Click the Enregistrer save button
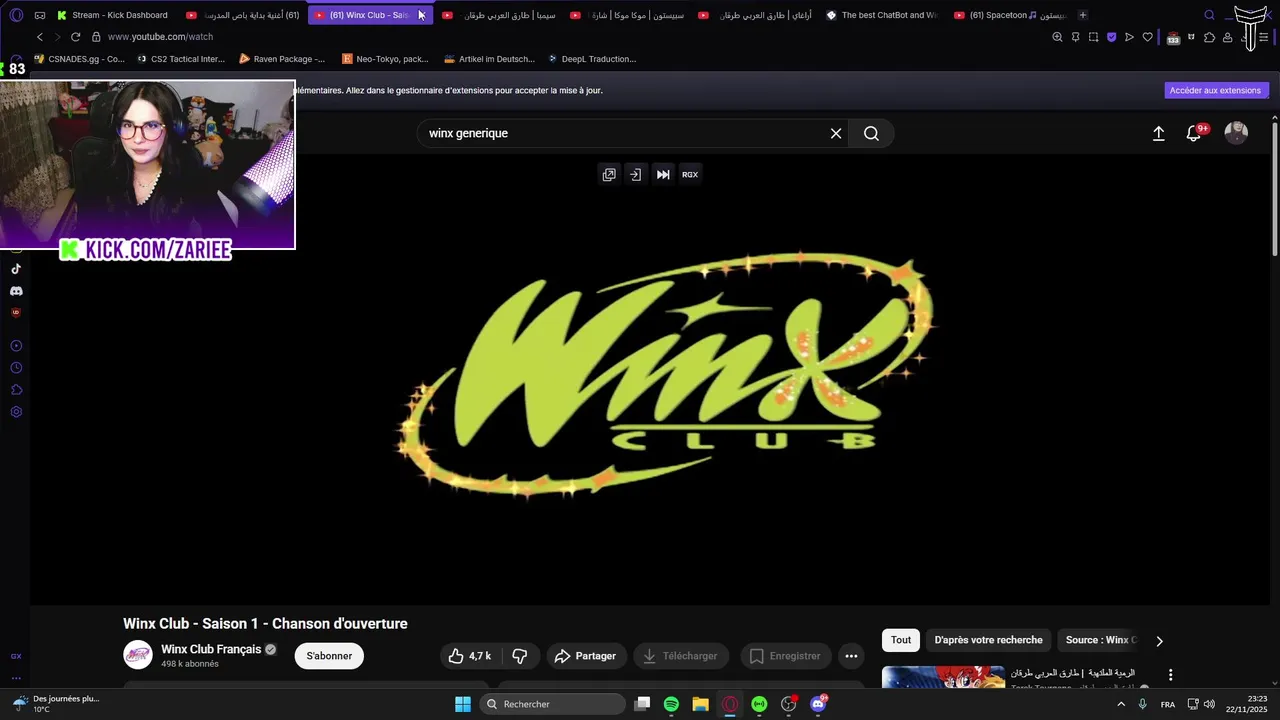 (x=785, y=656)
